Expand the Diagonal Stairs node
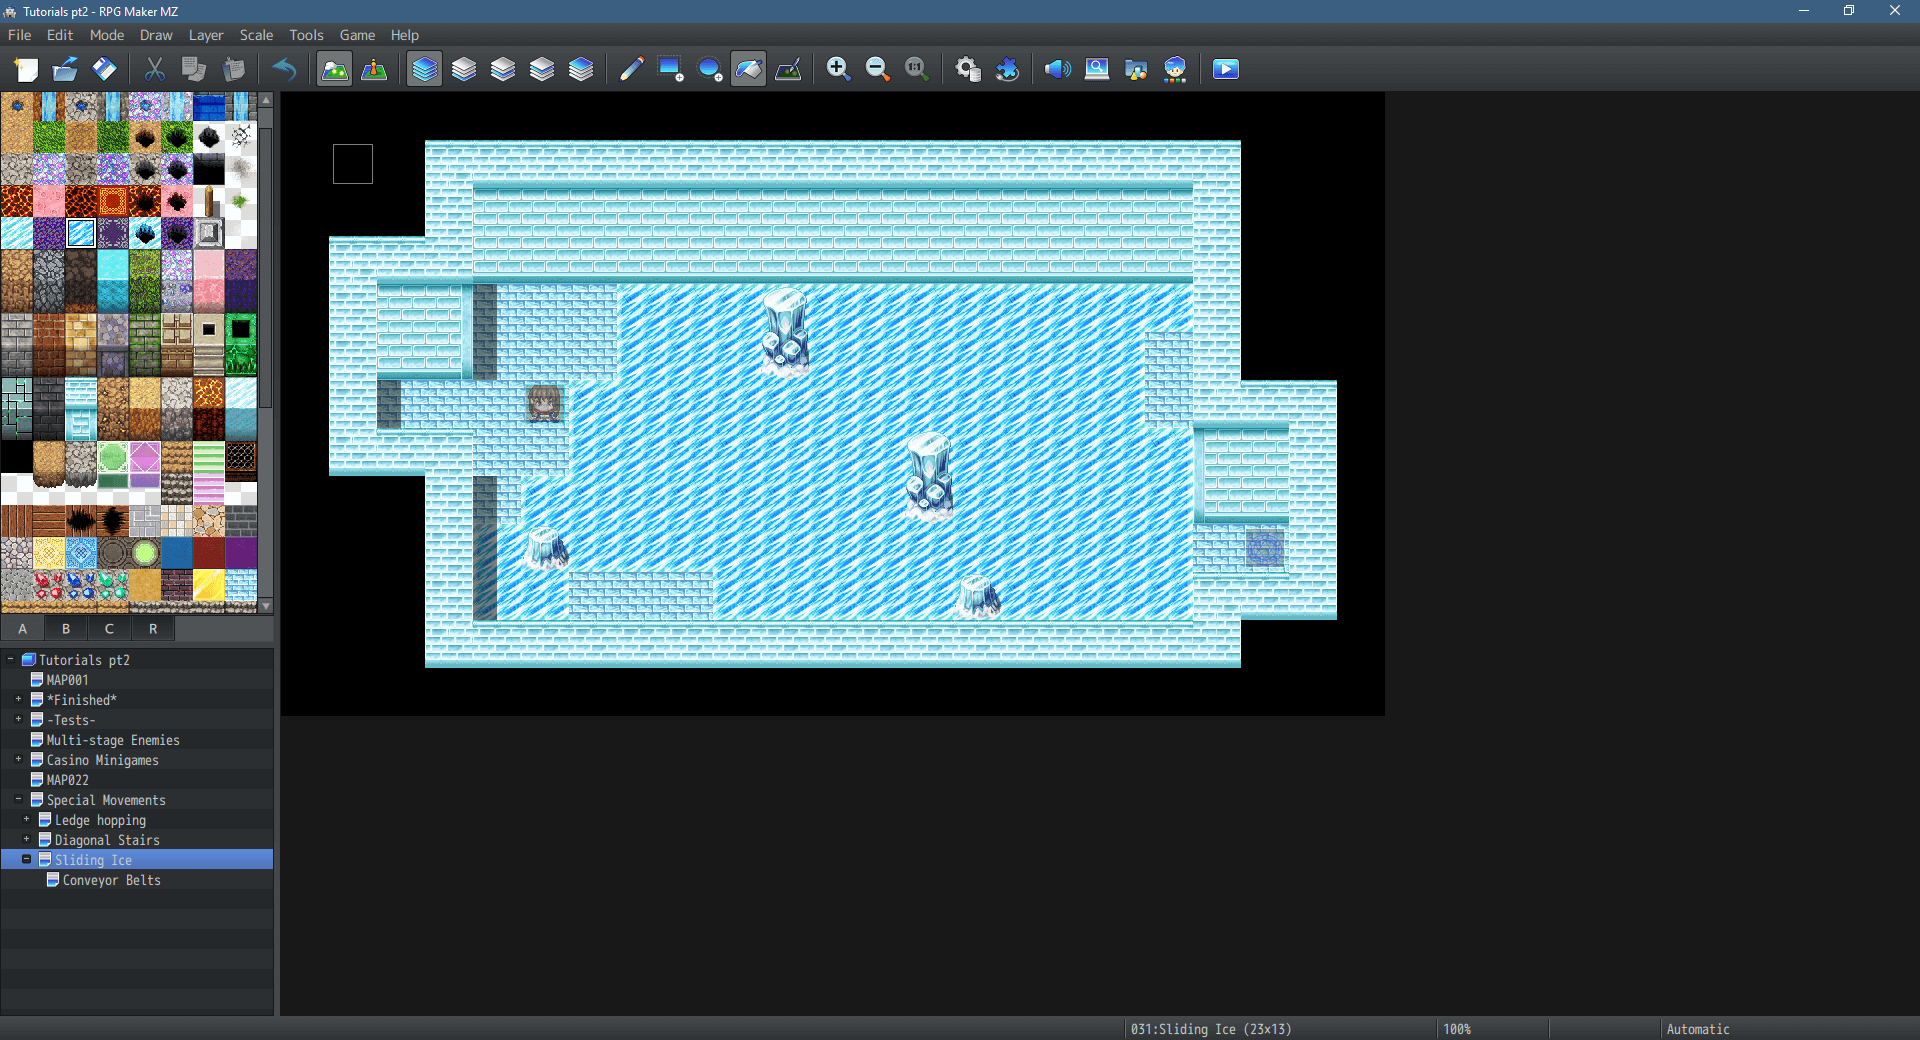 27,839
